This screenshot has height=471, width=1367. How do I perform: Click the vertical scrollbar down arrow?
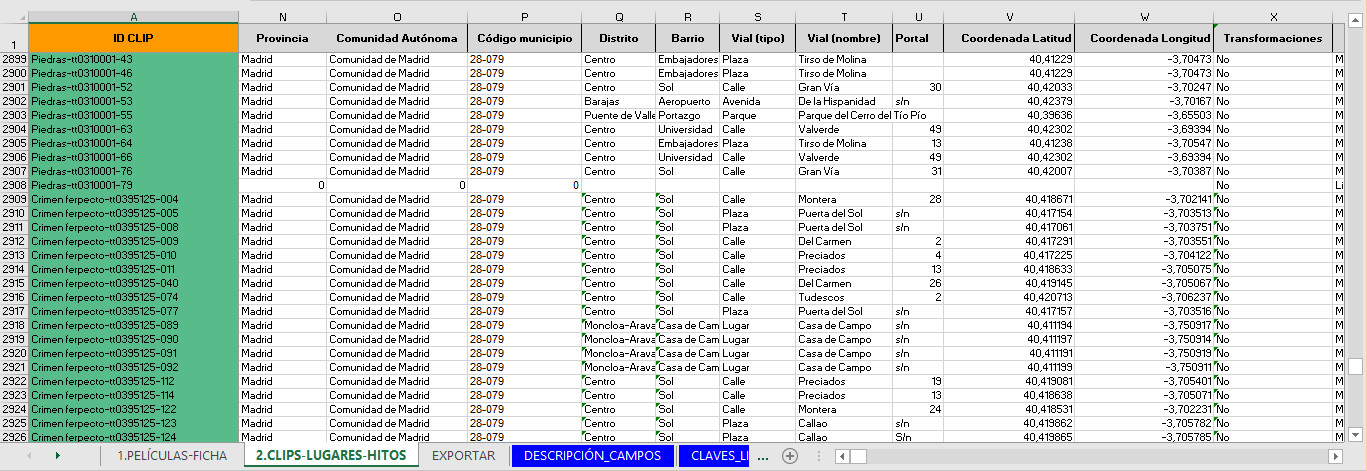(x=1355, y=434)
